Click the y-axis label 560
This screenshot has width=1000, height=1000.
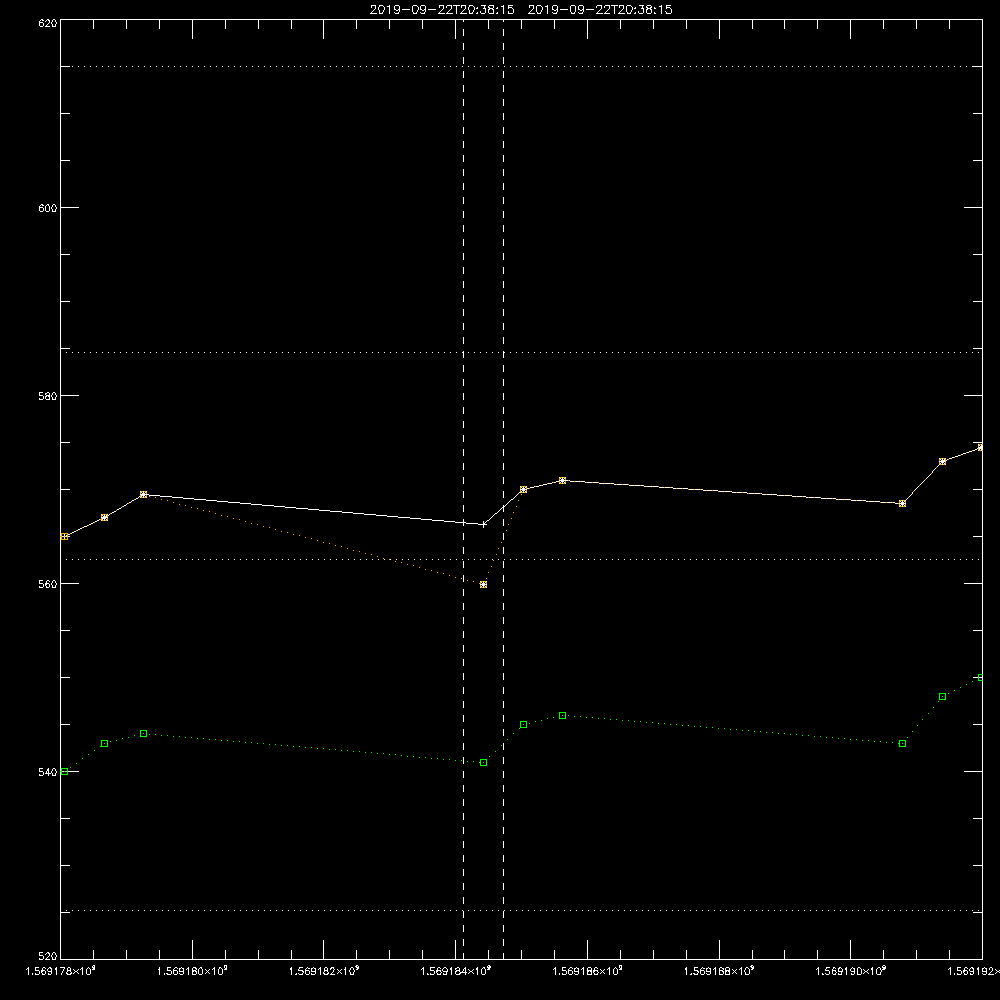pos(48,584)
